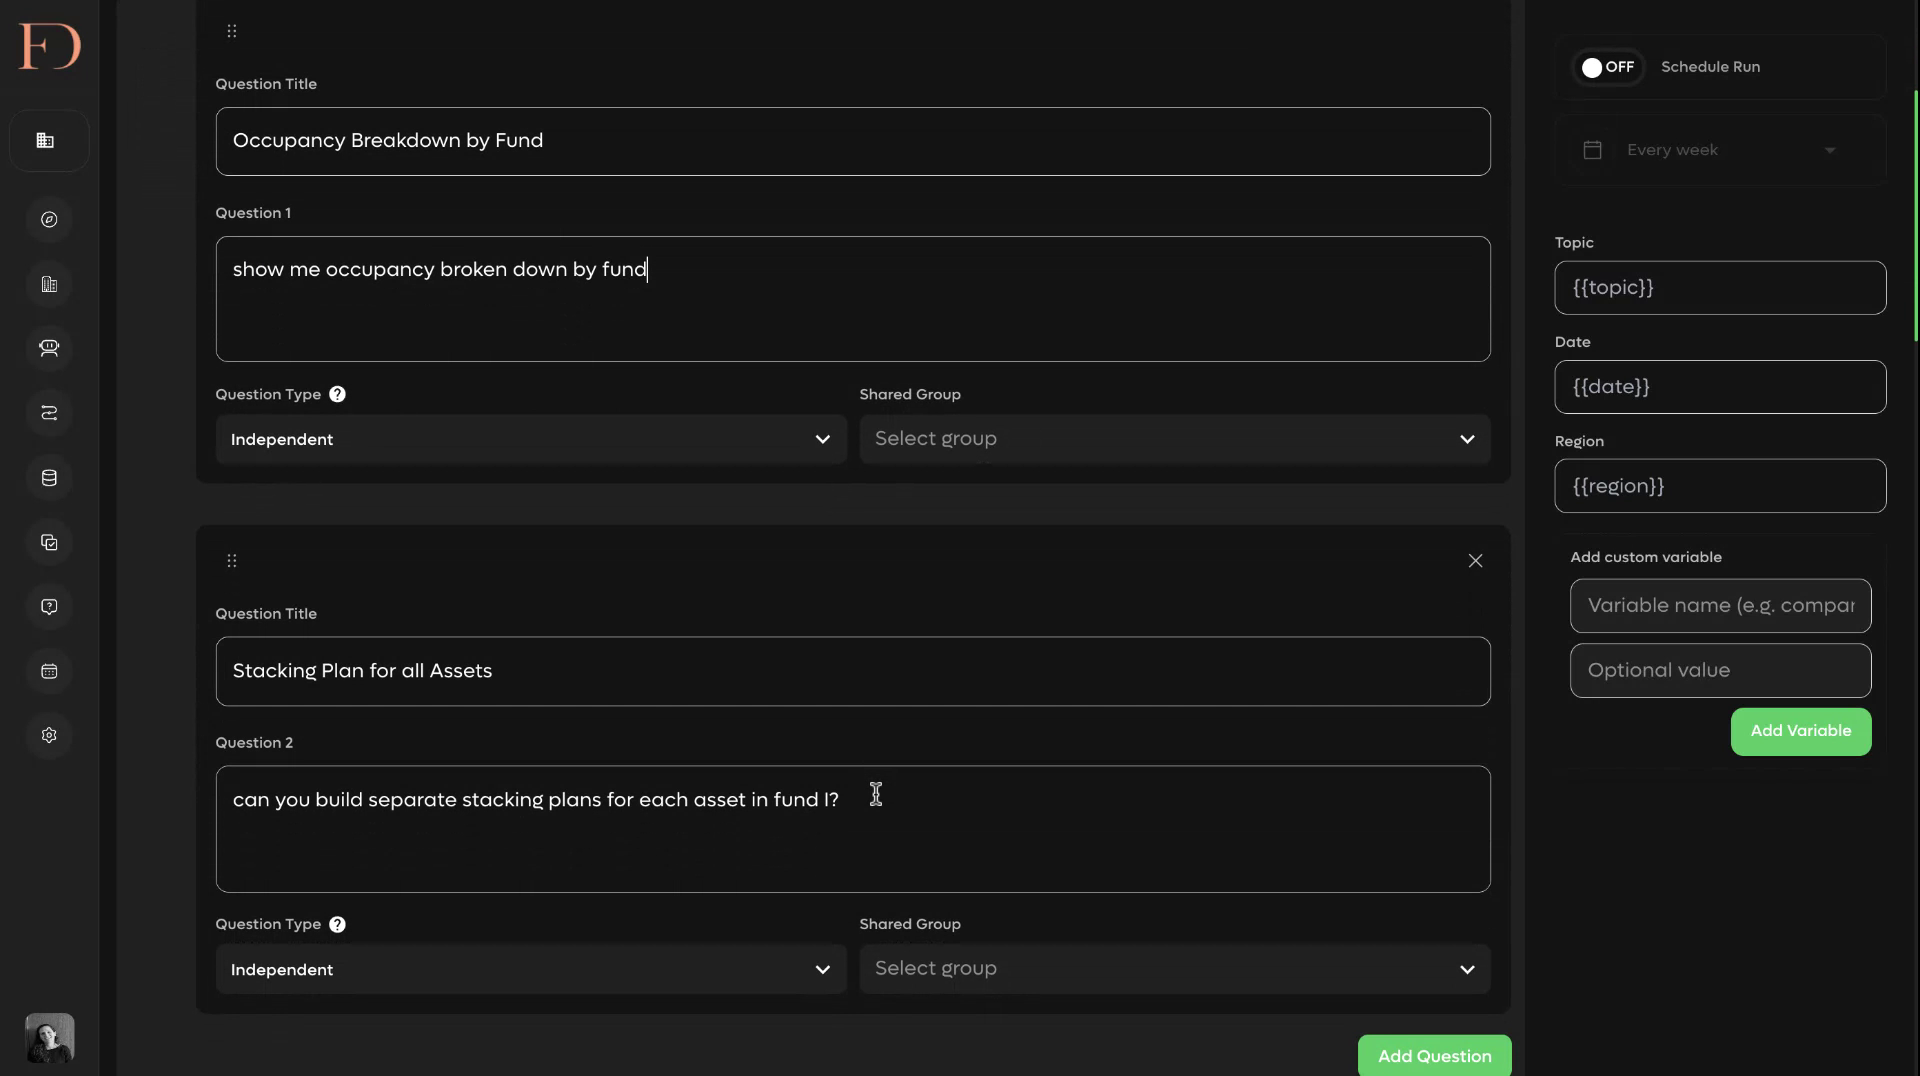Open Question 1's Select group dropdown
Screen dimensions: 1920x1076
[1175, 439]
